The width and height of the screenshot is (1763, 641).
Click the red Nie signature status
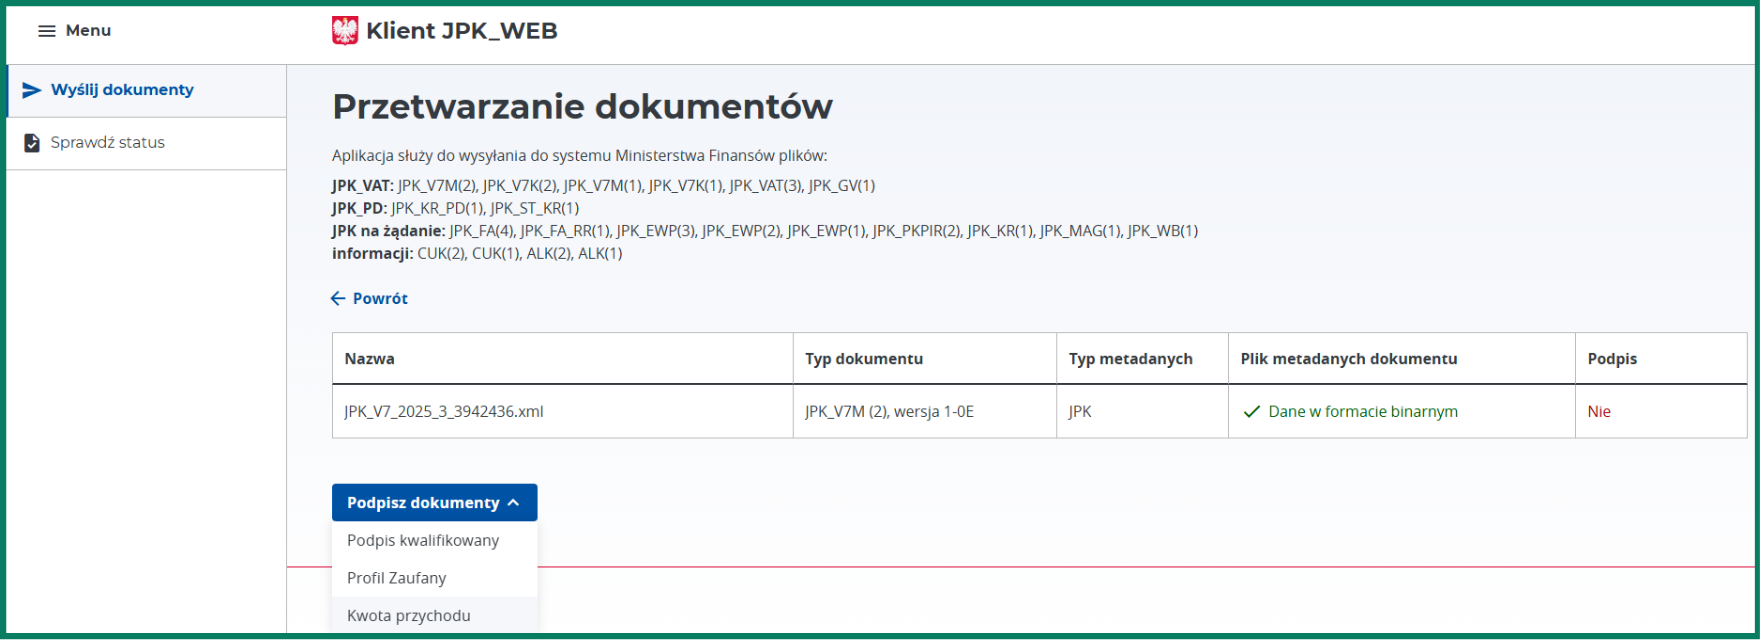(1599, 412)
